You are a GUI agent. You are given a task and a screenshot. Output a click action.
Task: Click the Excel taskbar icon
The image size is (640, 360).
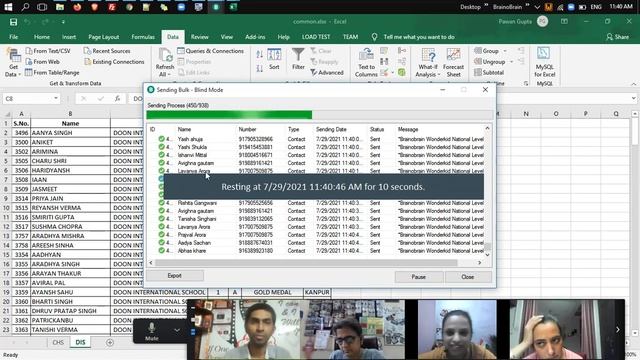[x=233, y=7]
